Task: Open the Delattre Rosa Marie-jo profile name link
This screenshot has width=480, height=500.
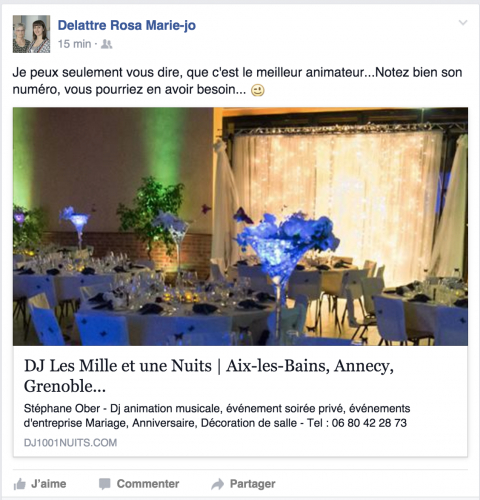Action: pyautogui.click(x=127, y=25)
